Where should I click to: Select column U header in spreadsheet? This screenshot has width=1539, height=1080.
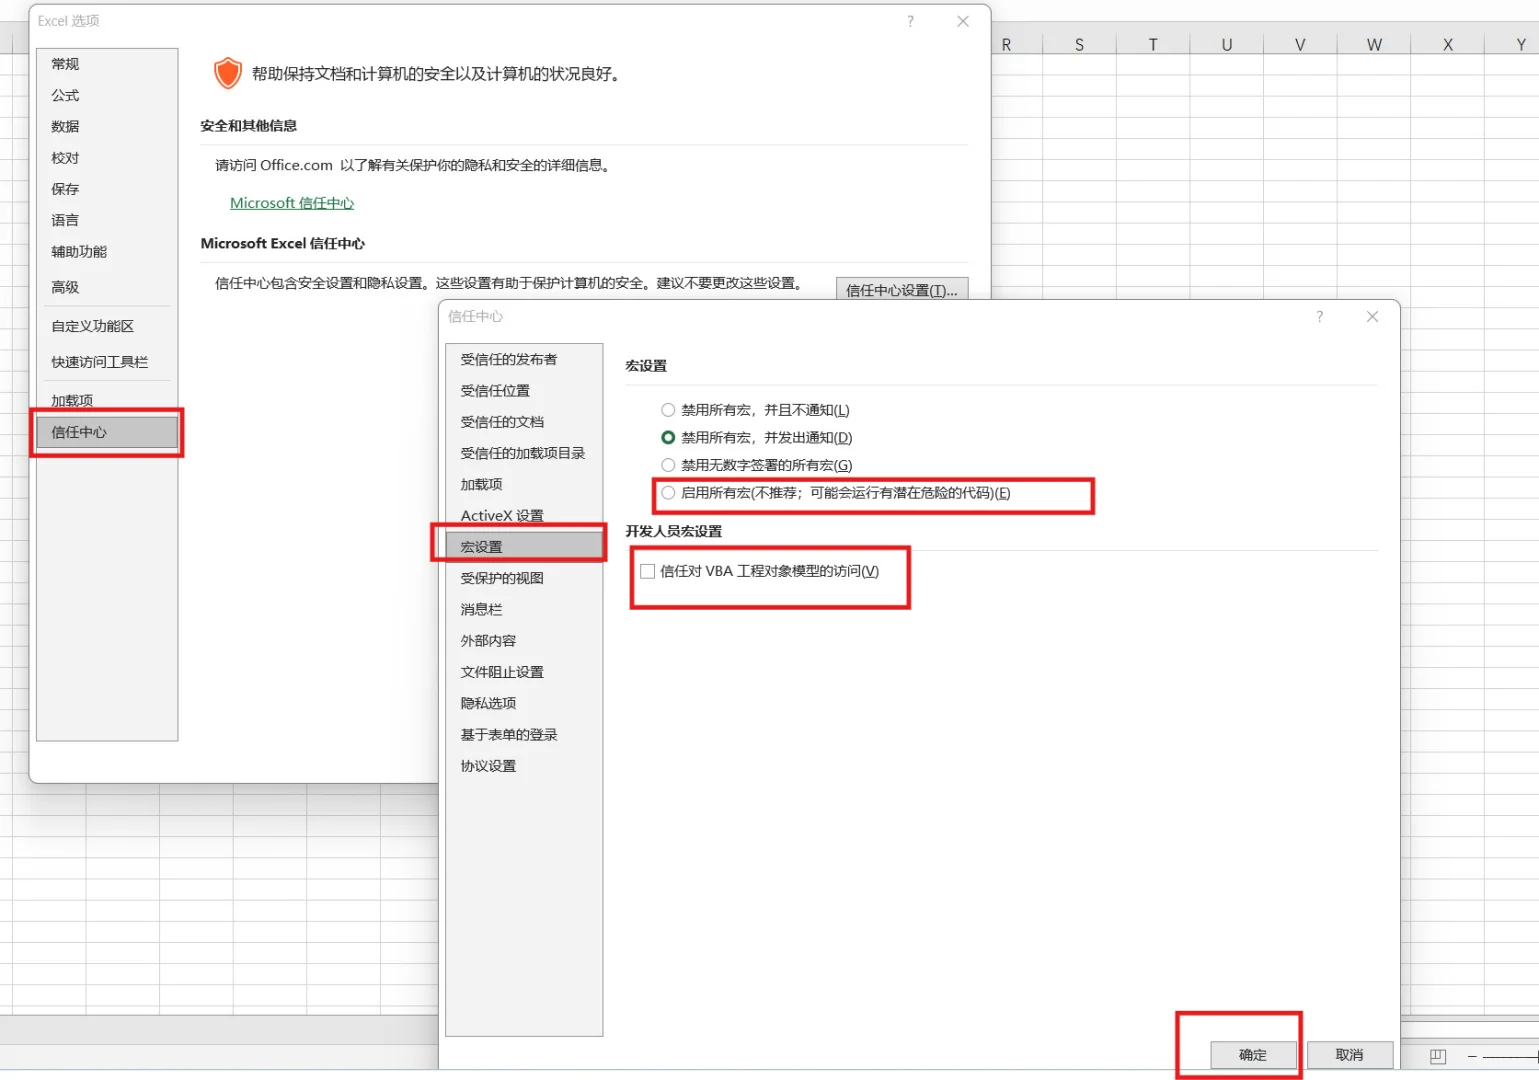click(x=1227, y=44)
